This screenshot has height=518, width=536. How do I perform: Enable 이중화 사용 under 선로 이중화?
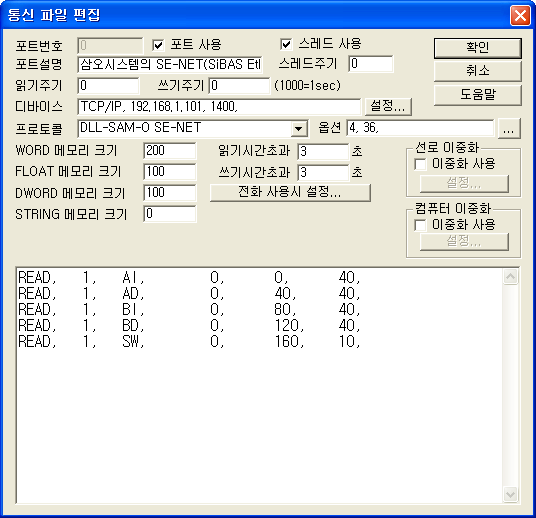(420, 164)
